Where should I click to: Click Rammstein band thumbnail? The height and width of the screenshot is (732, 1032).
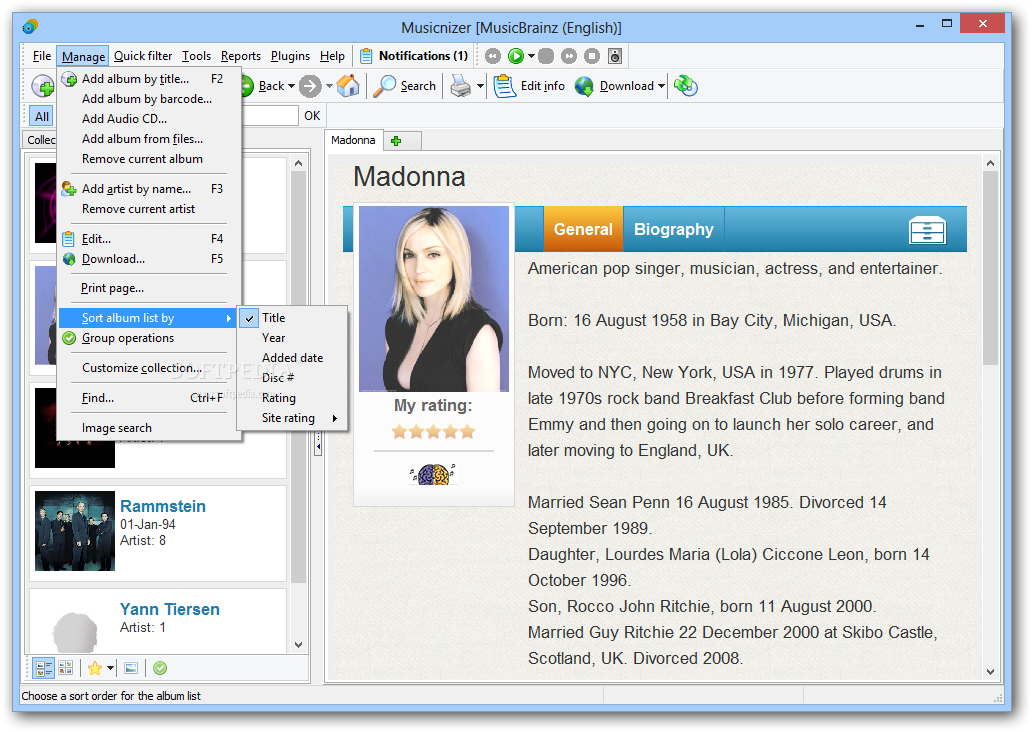74,531
